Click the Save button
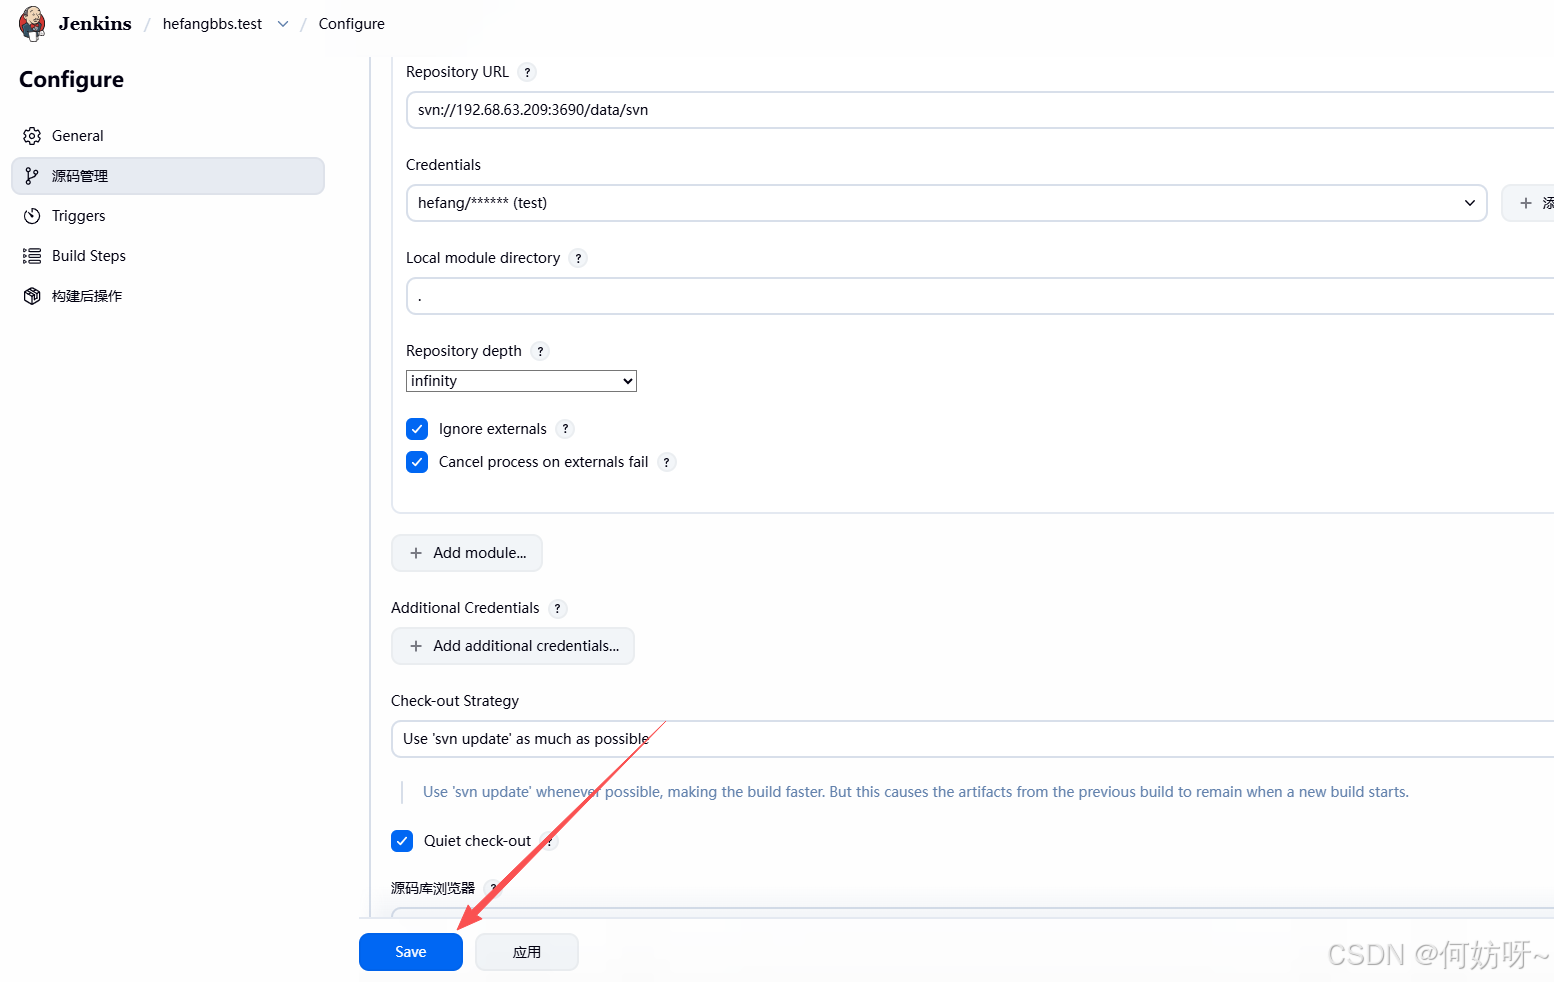 pyautogui.click(x=411, y=952)
